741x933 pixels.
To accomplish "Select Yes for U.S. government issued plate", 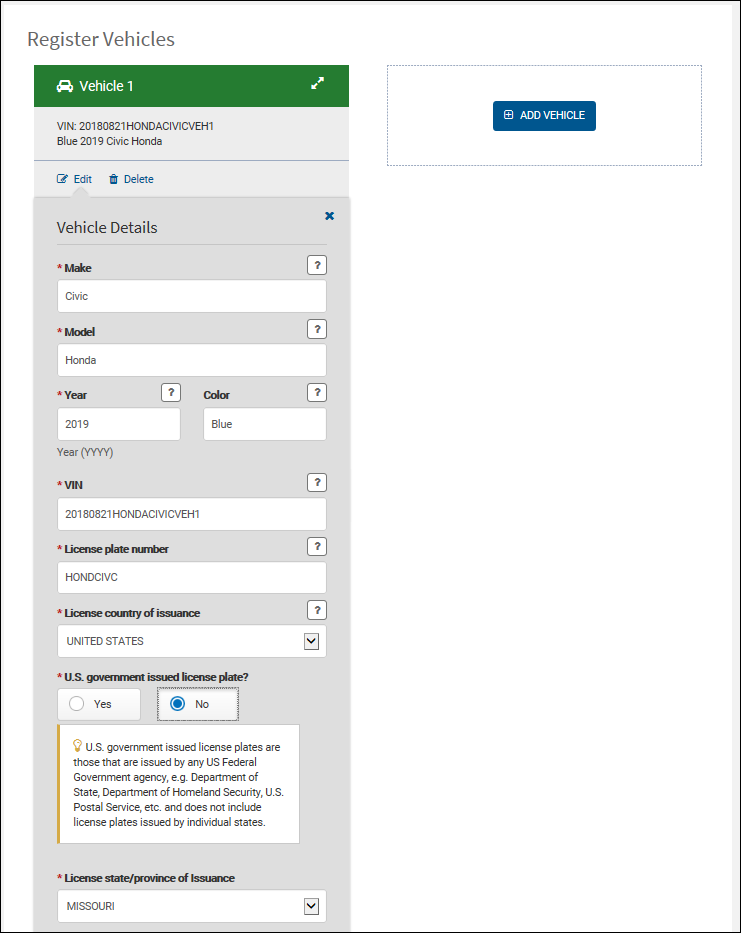I will (x=99, y=705).
